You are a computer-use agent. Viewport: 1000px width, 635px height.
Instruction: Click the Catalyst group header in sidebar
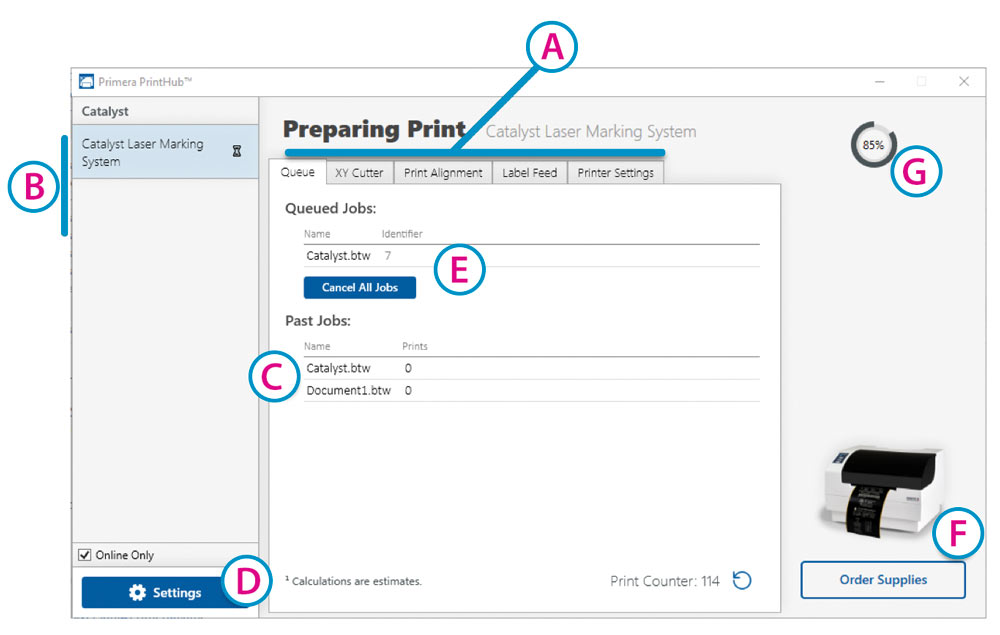165,111
